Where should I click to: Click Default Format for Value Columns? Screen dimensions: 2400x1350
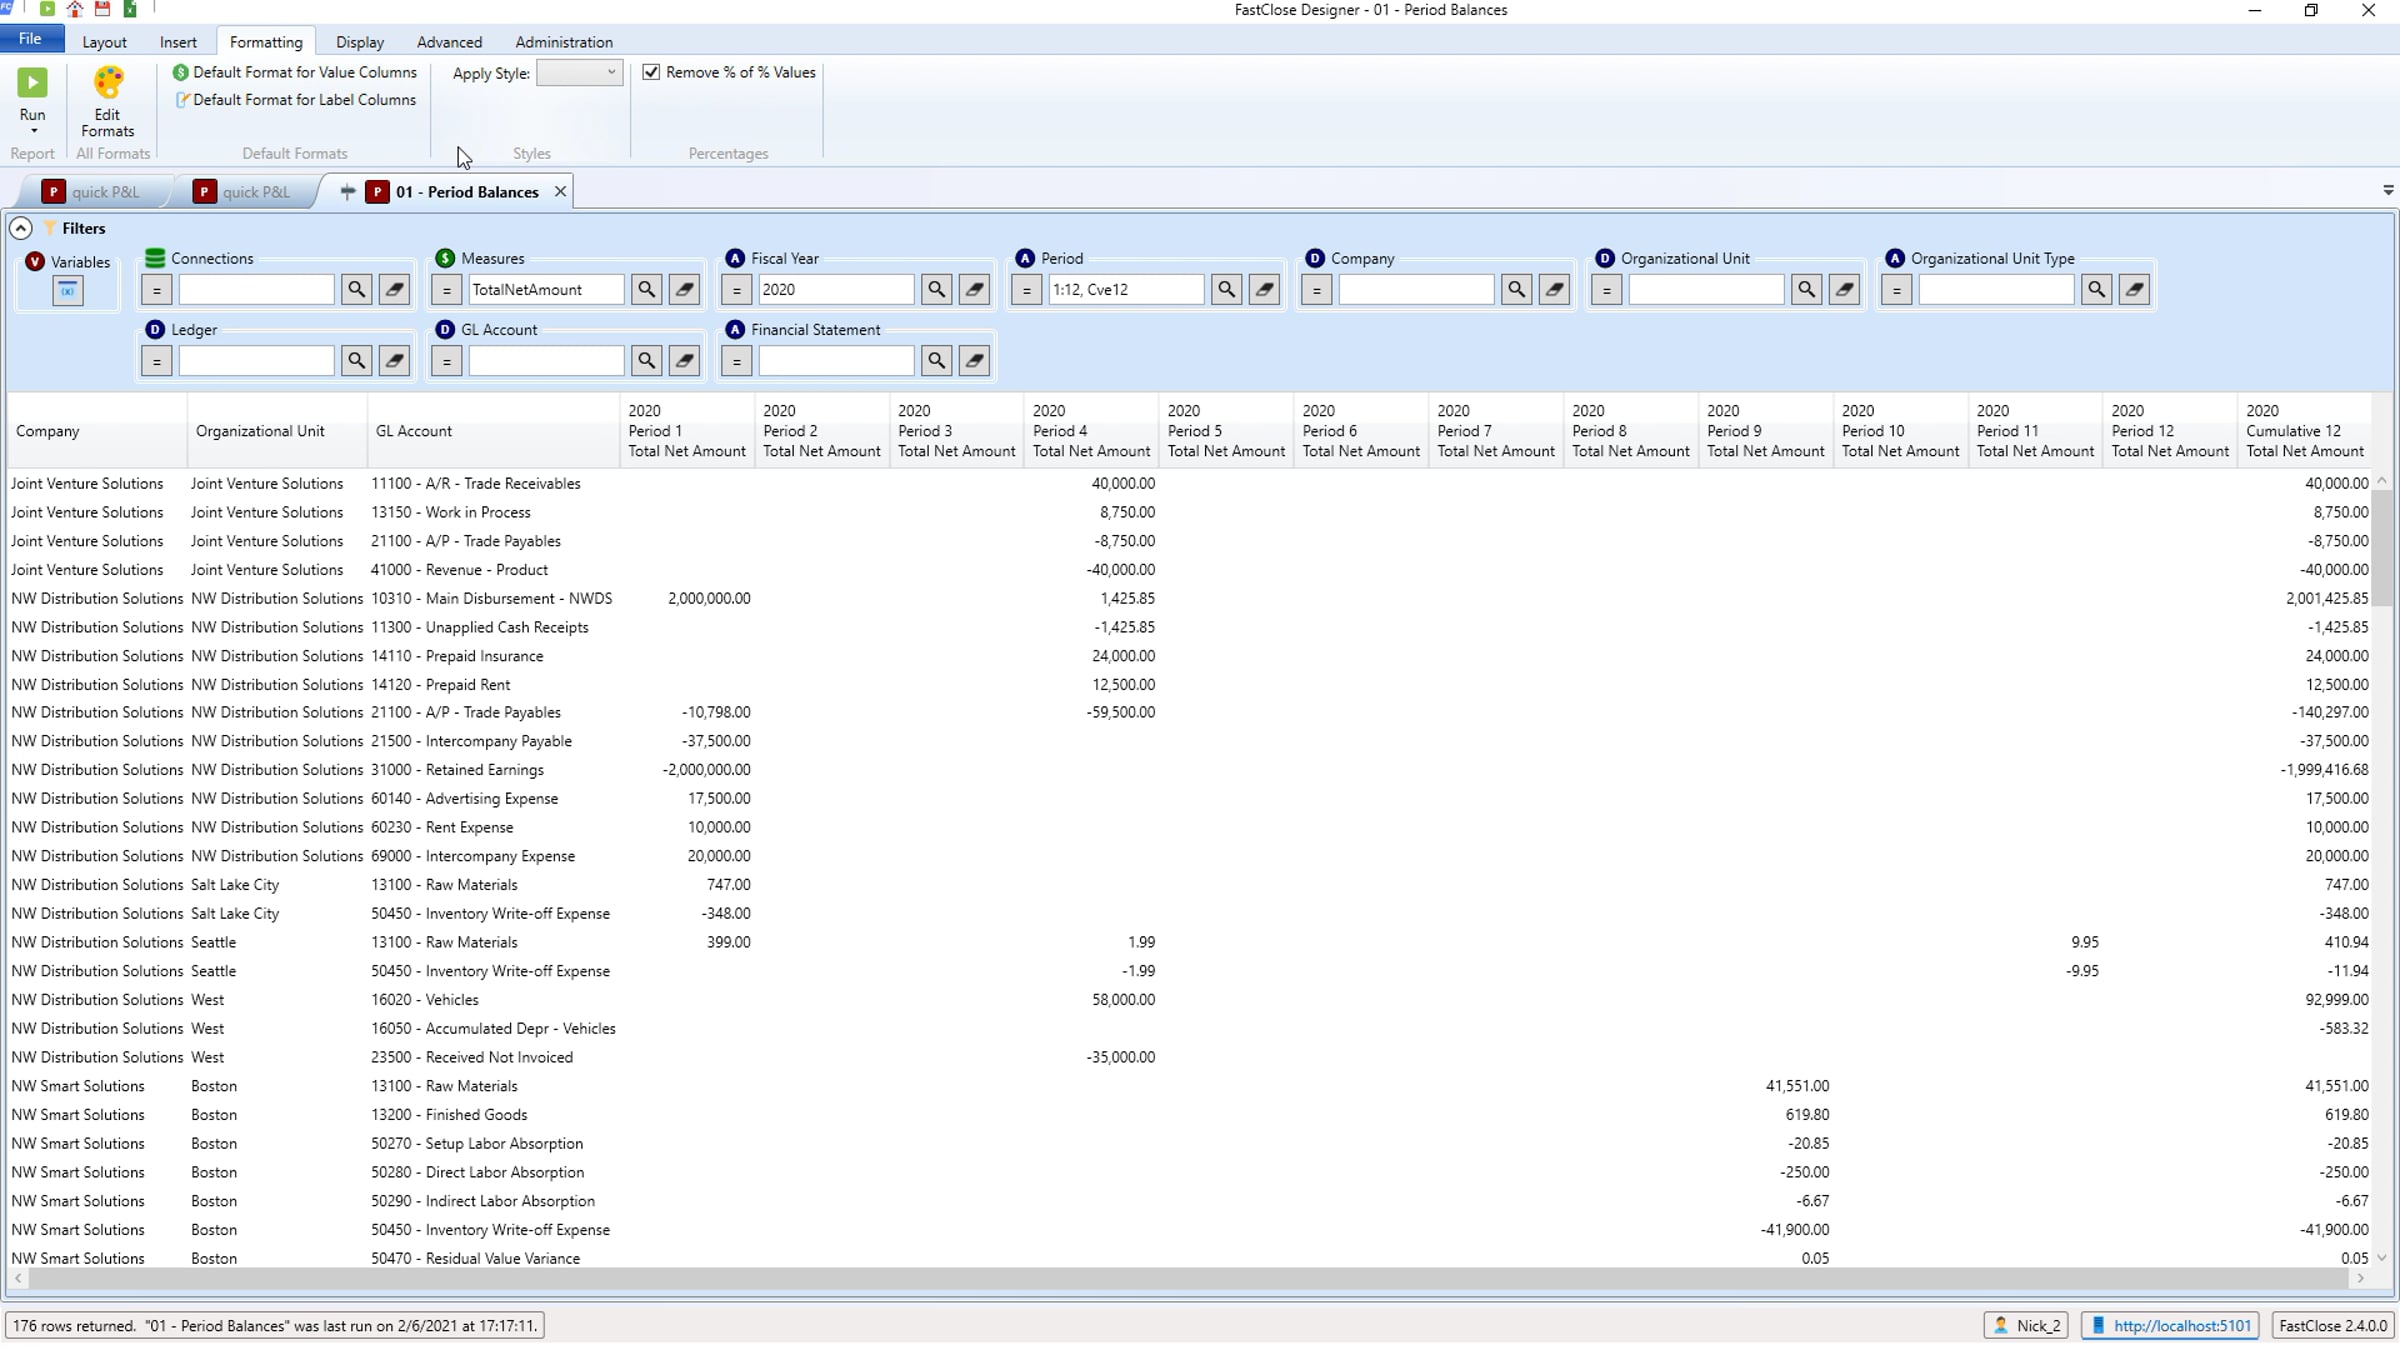pos(304,72)
